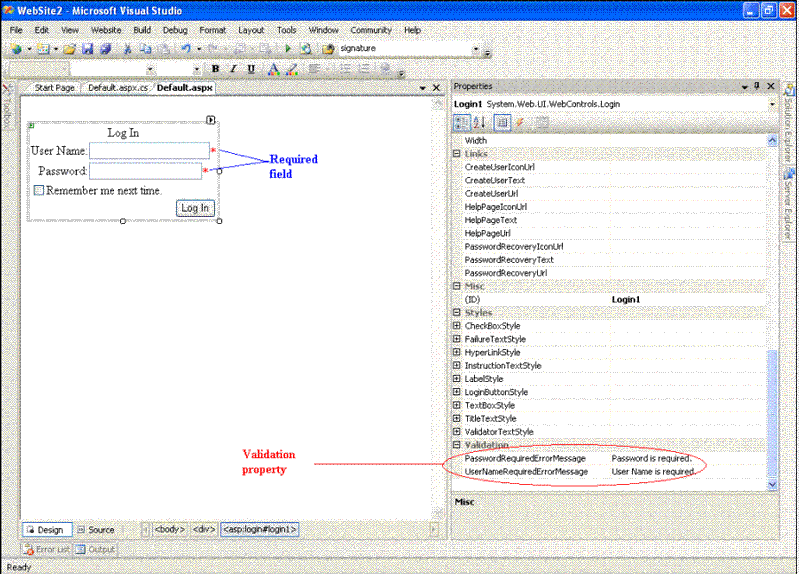Select the <asp:login#login1> tag
The image size is (800, 574).
point(260,530)
